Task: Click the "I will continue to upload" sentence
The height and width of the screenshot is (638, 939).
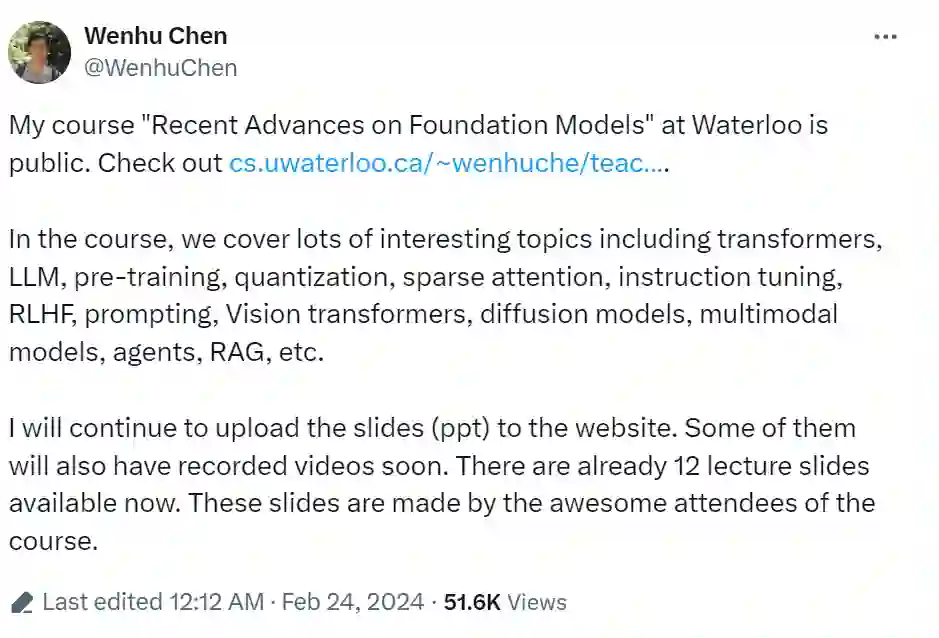Action: [140, 428]
